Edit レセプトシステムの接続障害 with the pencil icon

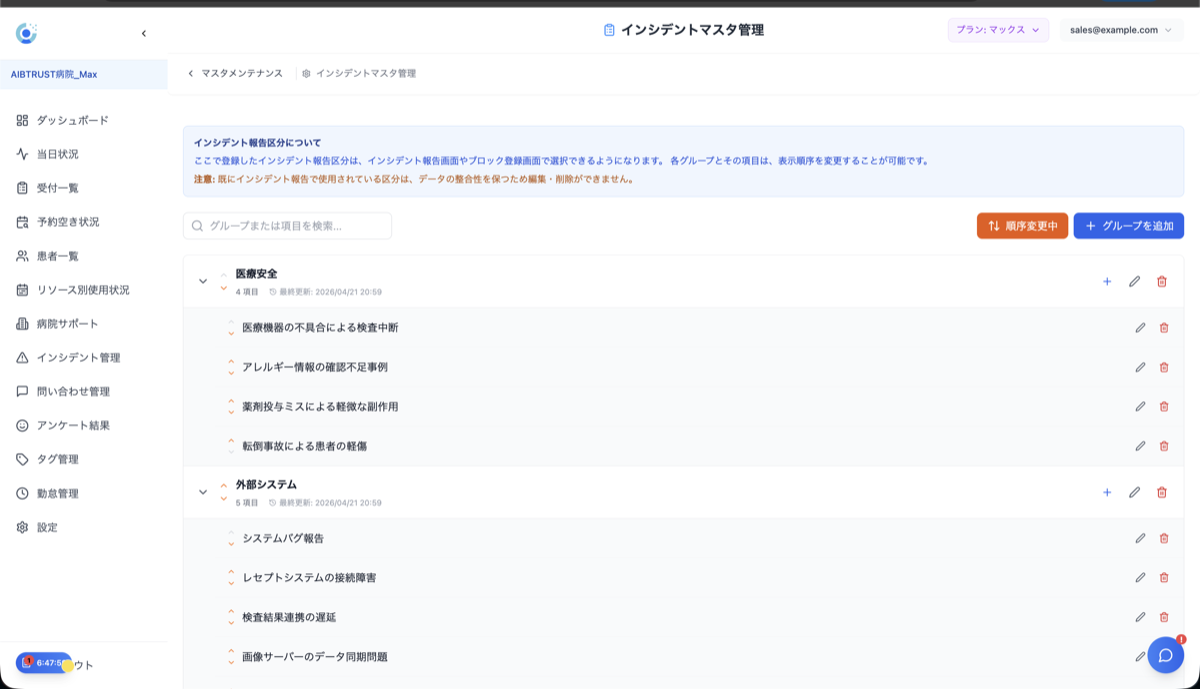(x=1140, y=577)
